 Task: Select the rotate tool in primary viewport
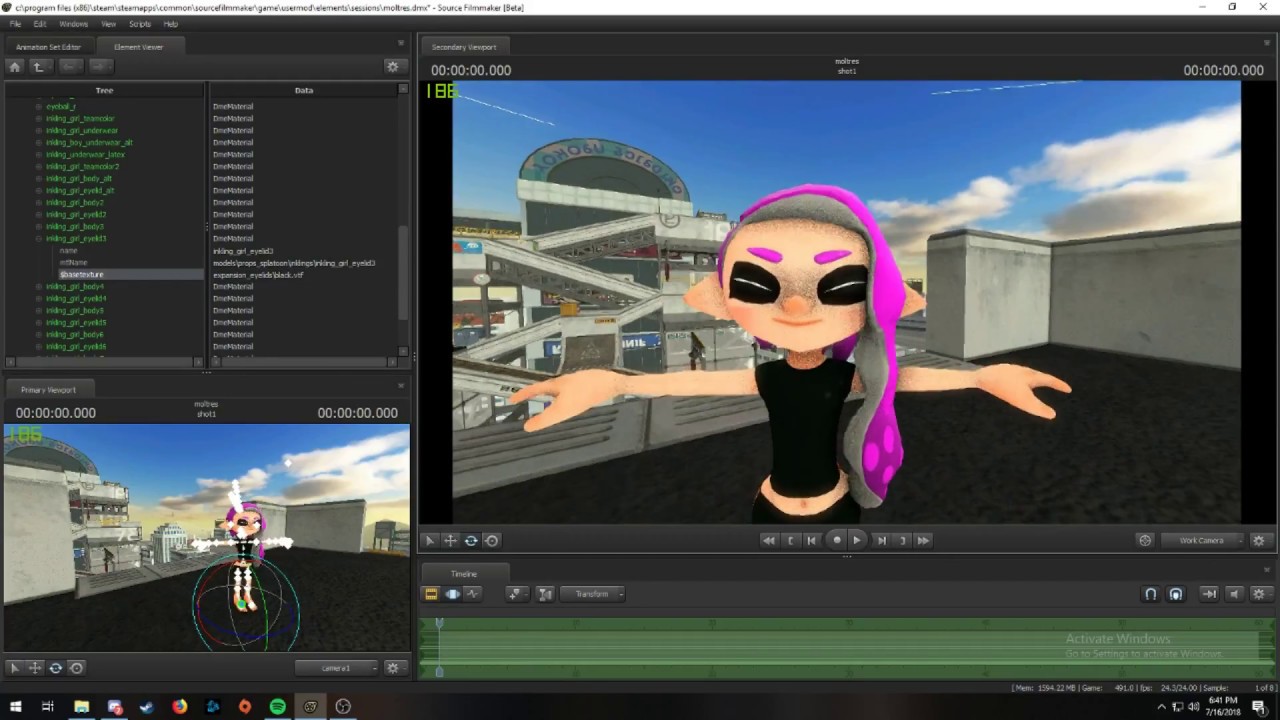[56, 668]
